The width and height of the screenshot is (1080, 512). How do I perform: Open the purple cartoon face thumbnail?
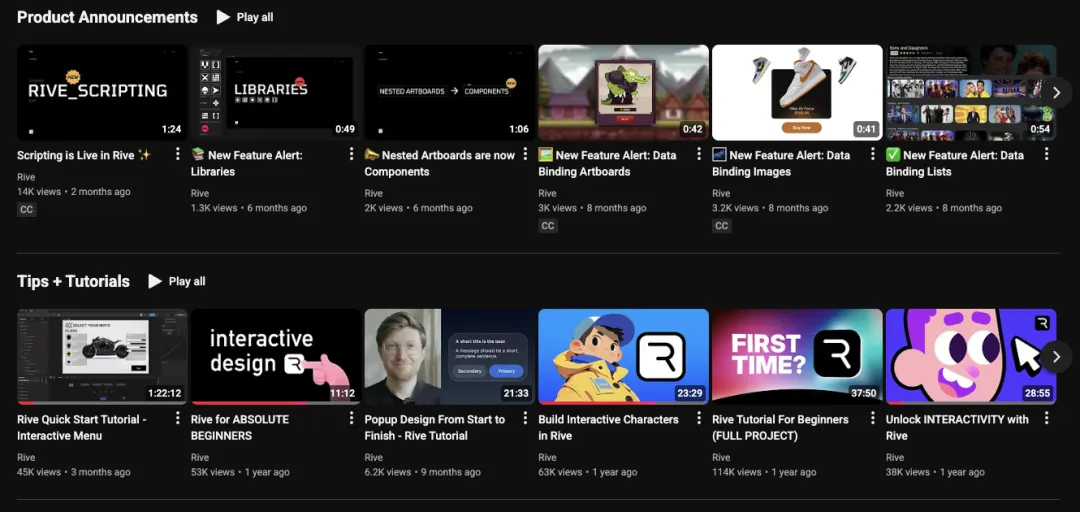(x=971, y=356)
